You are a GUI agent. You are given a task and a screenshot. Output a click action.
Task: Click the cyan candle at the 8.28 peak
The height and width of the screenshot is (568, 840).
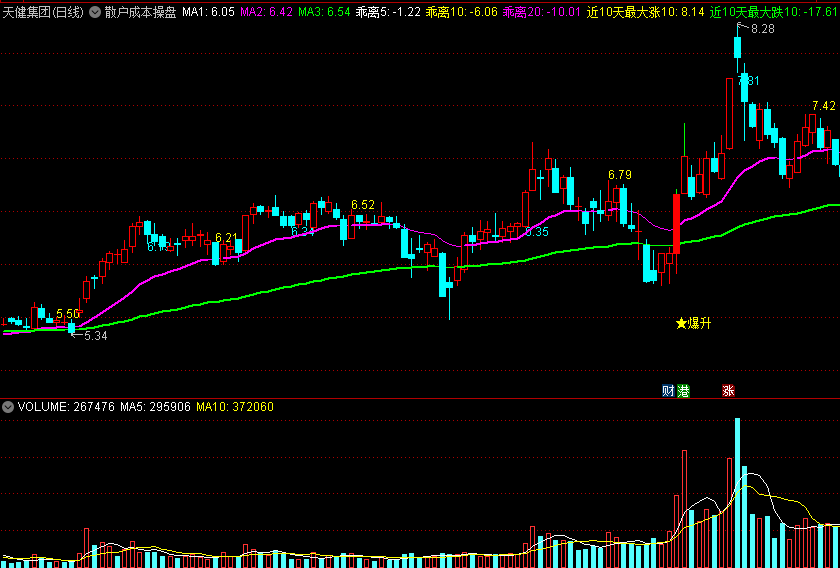point(737,48)
